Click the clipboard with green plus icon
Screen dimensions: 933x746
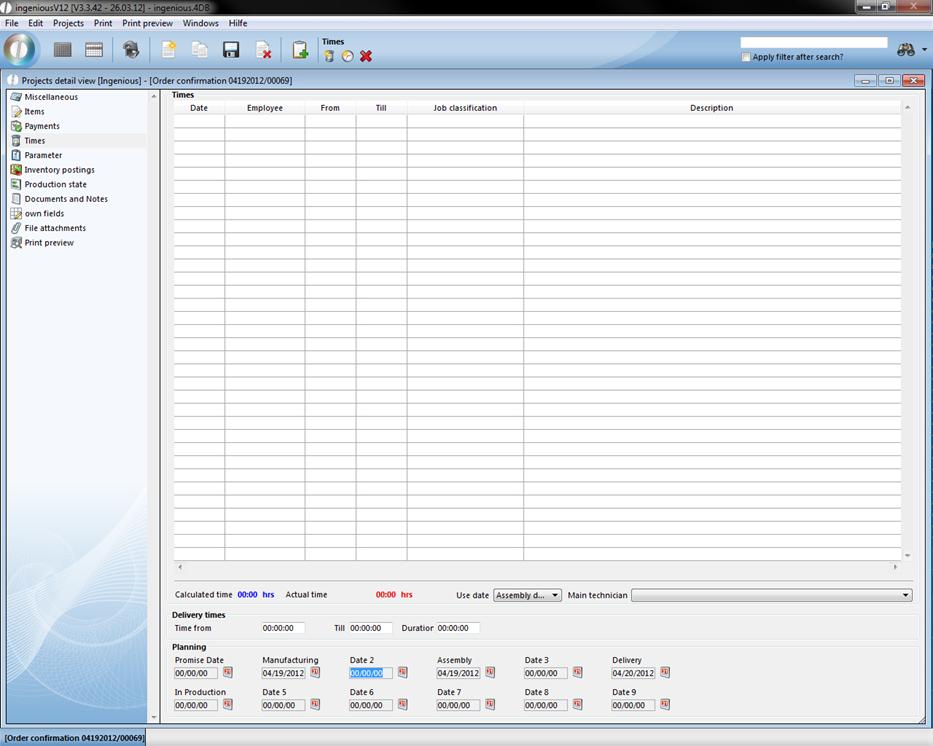(300, 50)
